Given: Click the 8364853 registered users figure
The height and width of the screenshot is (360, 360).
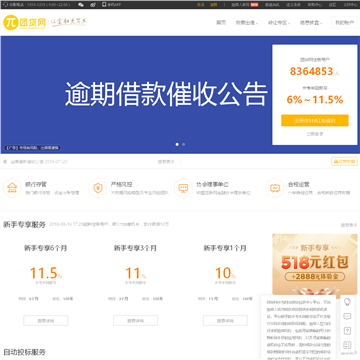Looking at the screenshot, I should point(312,71).
